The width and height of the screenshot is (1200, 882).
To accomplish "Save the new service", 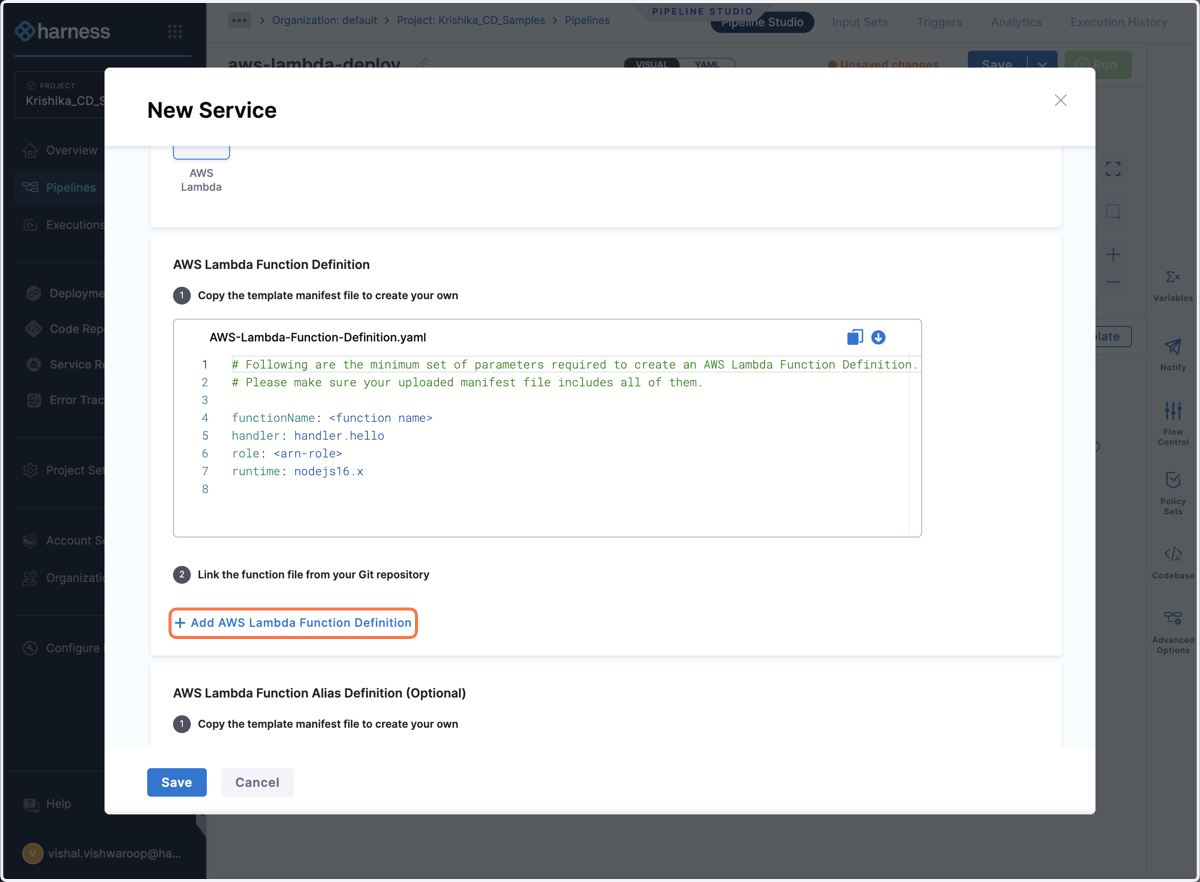I will coord(177,782).
